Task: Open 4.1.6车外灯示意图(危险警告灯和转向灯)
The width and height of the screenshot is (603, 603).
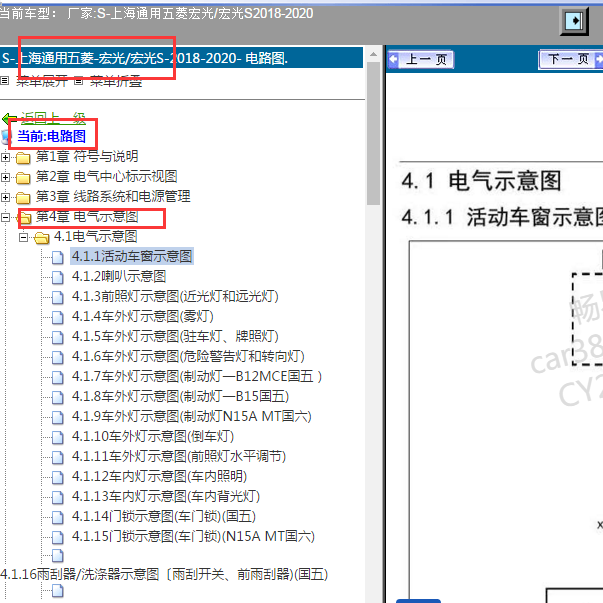Action: 188,356
